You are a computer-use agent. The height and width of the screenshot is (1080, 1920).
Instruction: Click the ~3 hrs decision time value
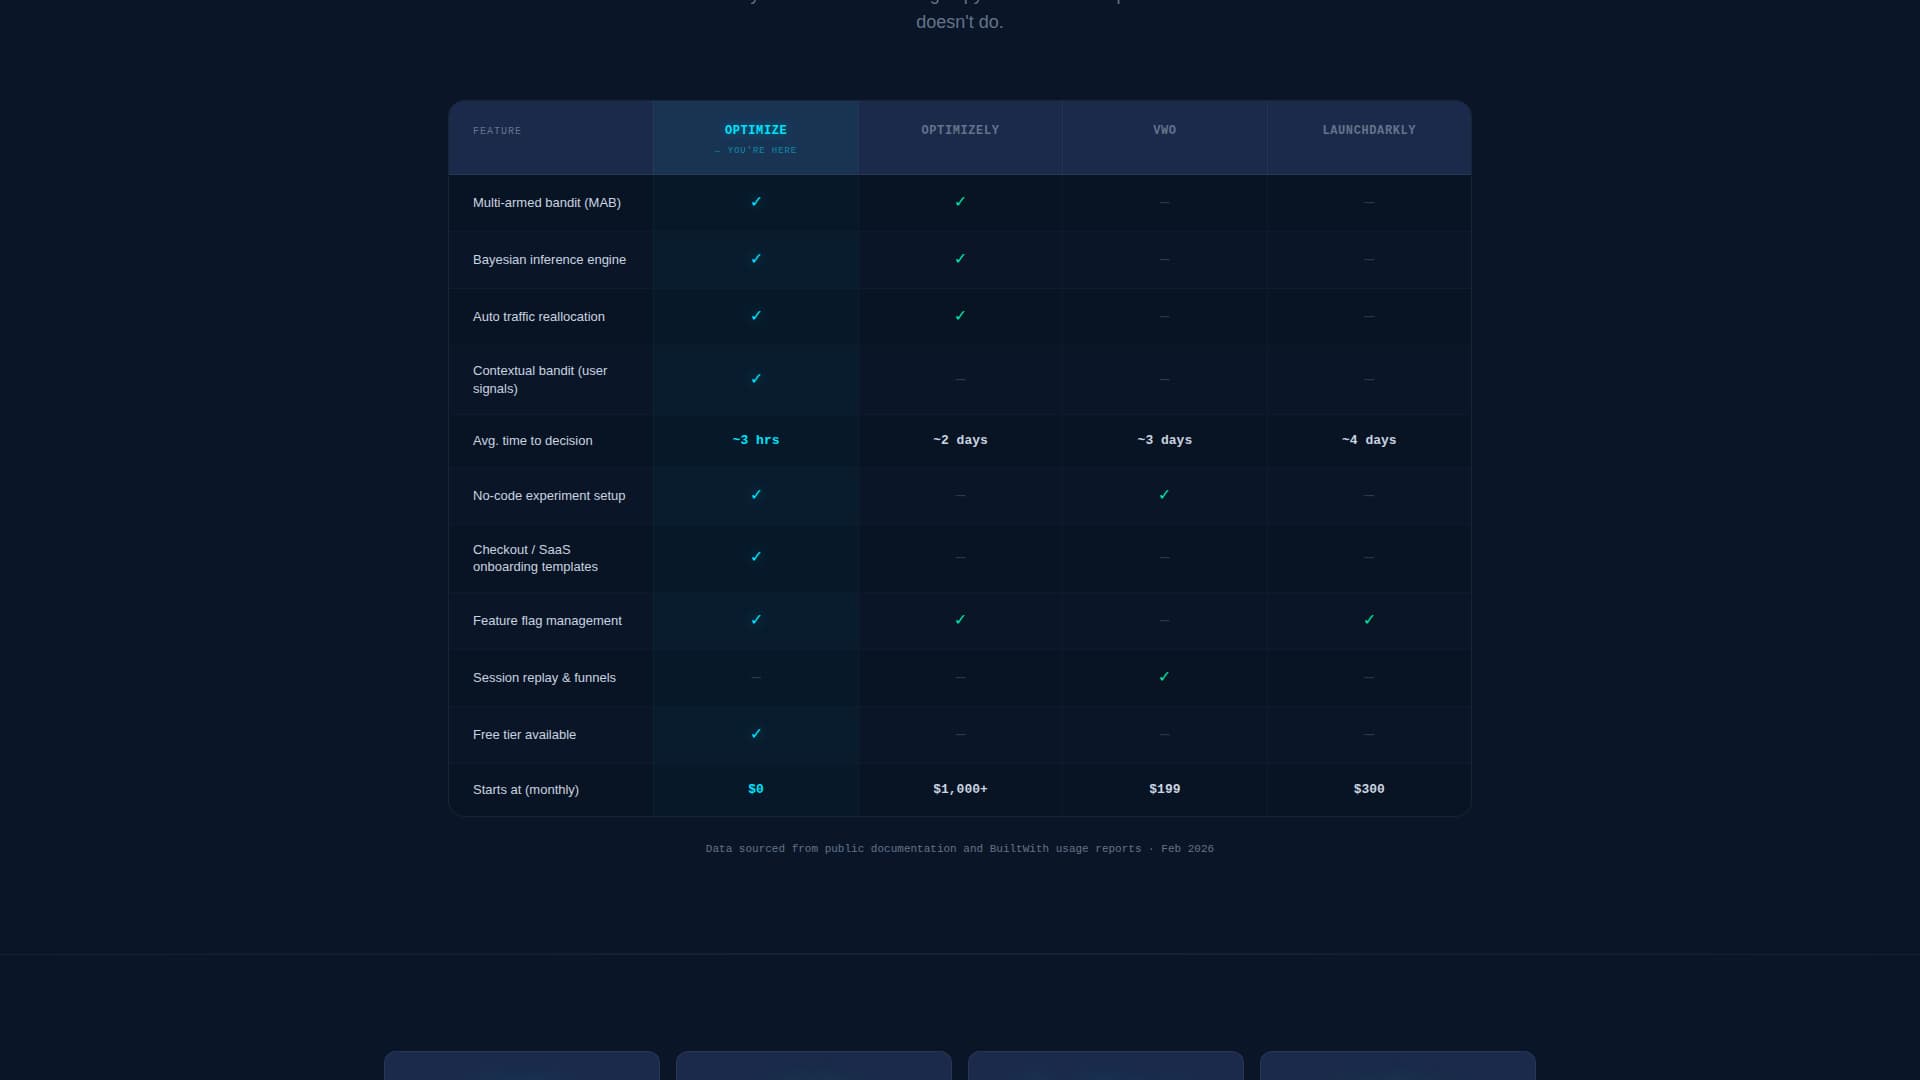tap(756, 440)
